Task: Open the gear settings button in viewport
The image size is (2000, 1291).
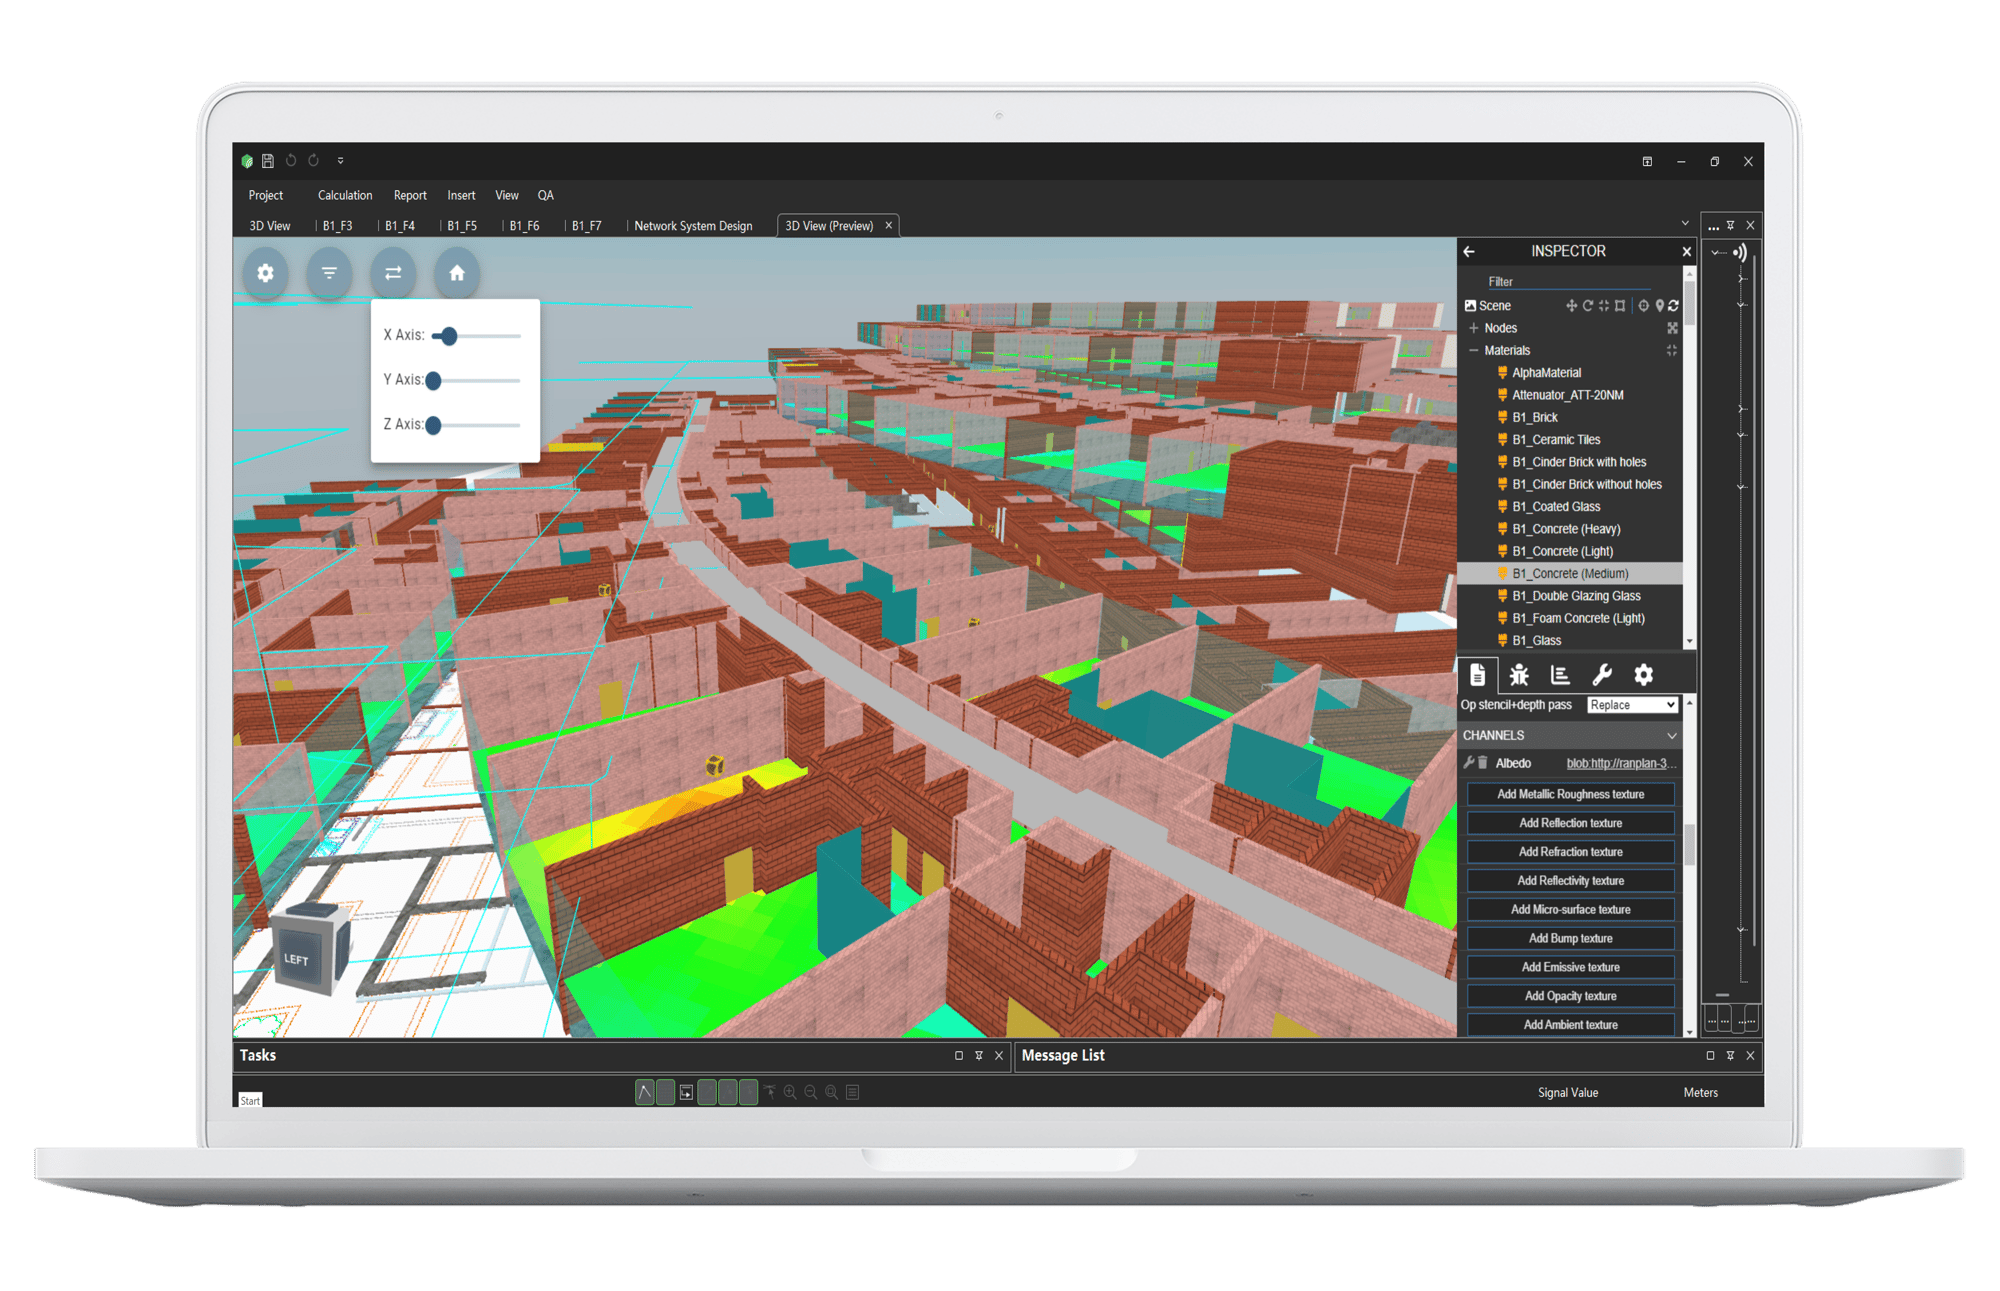Action: click(x=265, y=273)
